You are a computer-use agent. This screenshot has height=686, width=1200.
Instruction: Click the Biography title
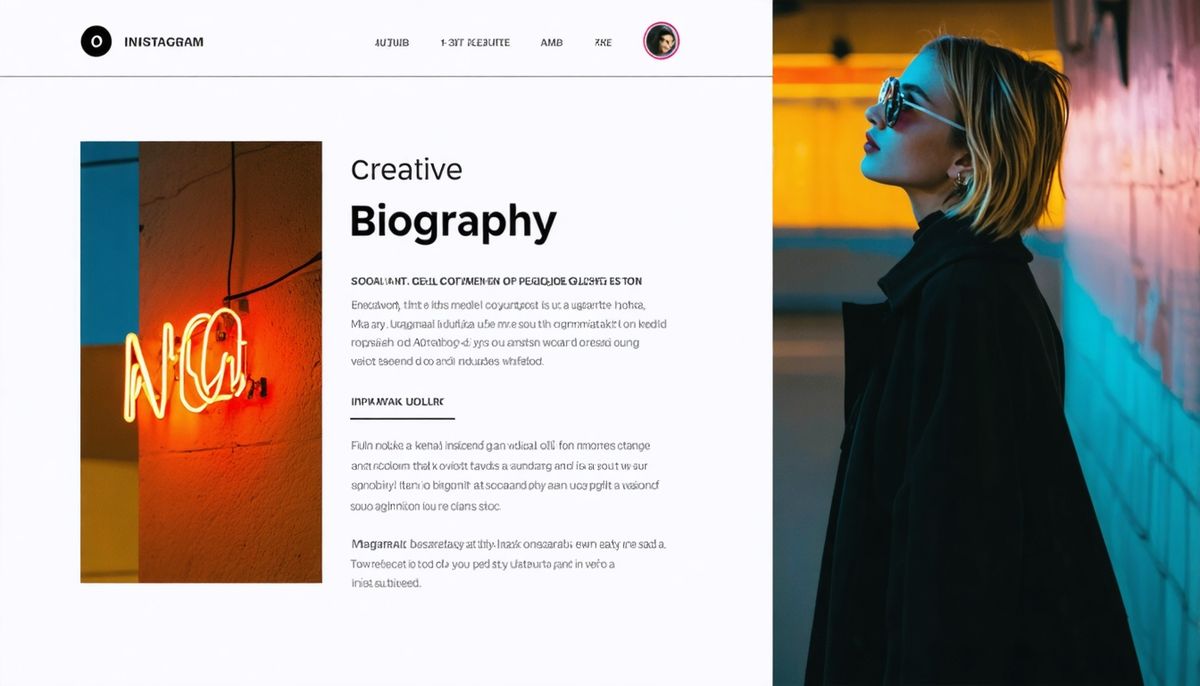tap(453, 222)
